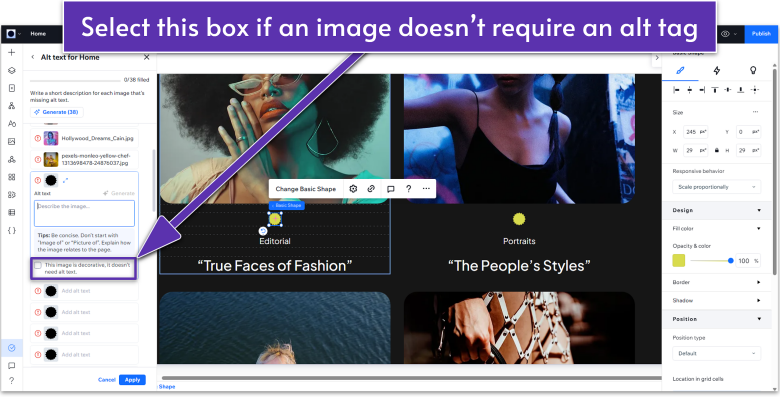Close the Alt text for Home panel
The image size is (780, 397).
point(146,57)
